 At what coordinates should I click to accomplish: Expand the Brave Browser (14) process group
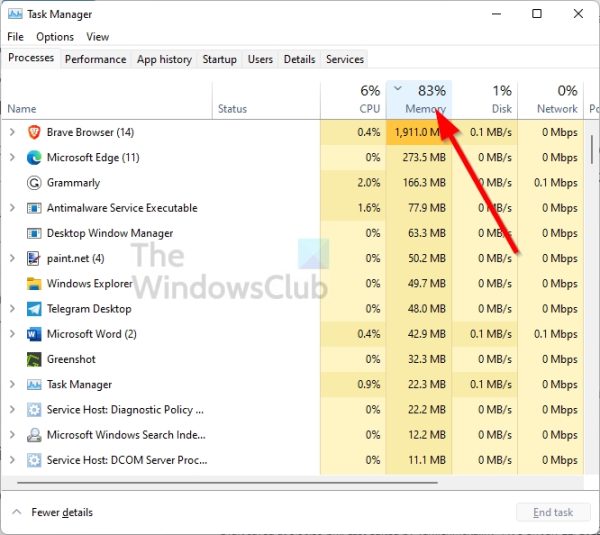(12, 132)
